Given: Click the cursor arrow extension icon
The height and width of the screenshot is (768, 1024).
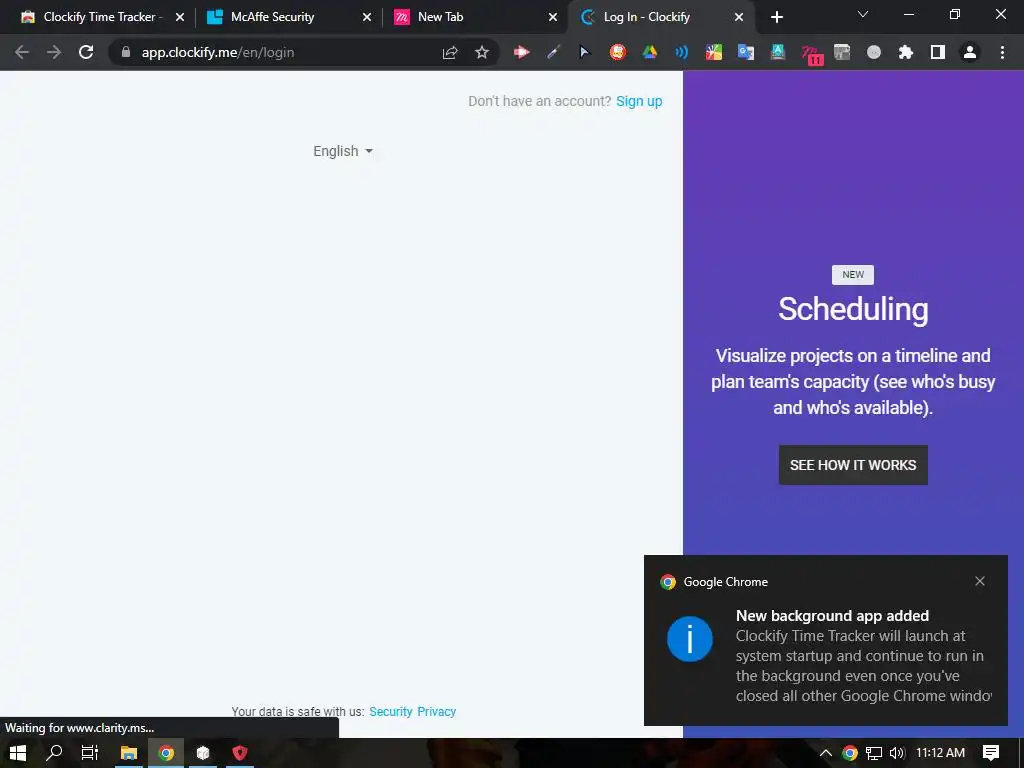Looking at the screenshot, I should [x=584, y=52].
